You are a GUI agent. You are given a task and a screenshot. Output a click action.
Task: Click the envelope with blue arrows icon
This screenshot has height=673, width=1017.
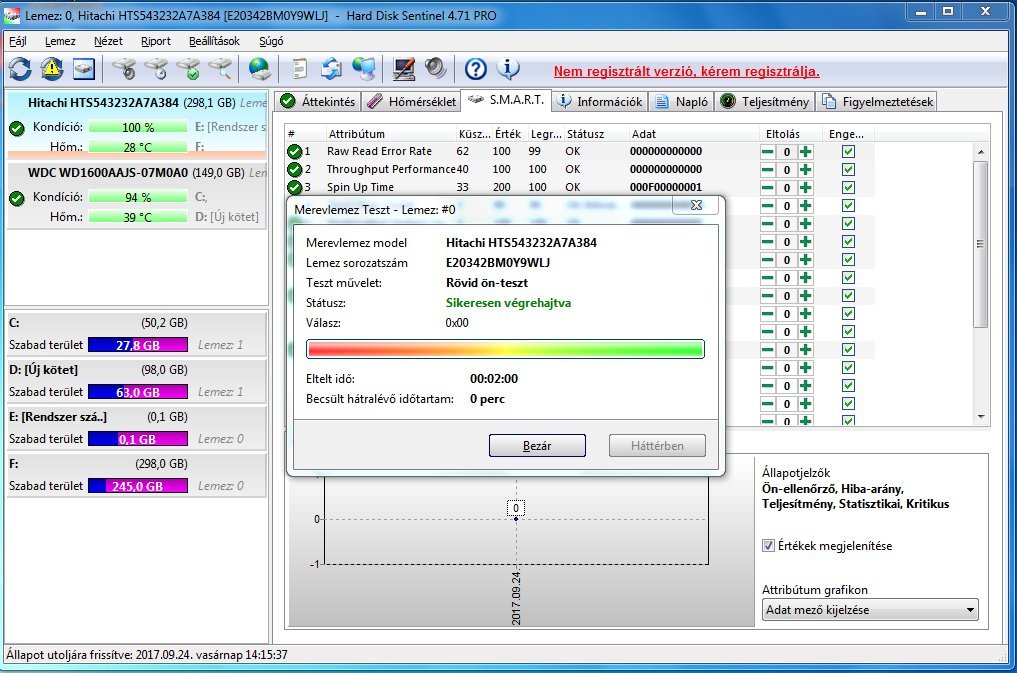[x=331, y=69]
